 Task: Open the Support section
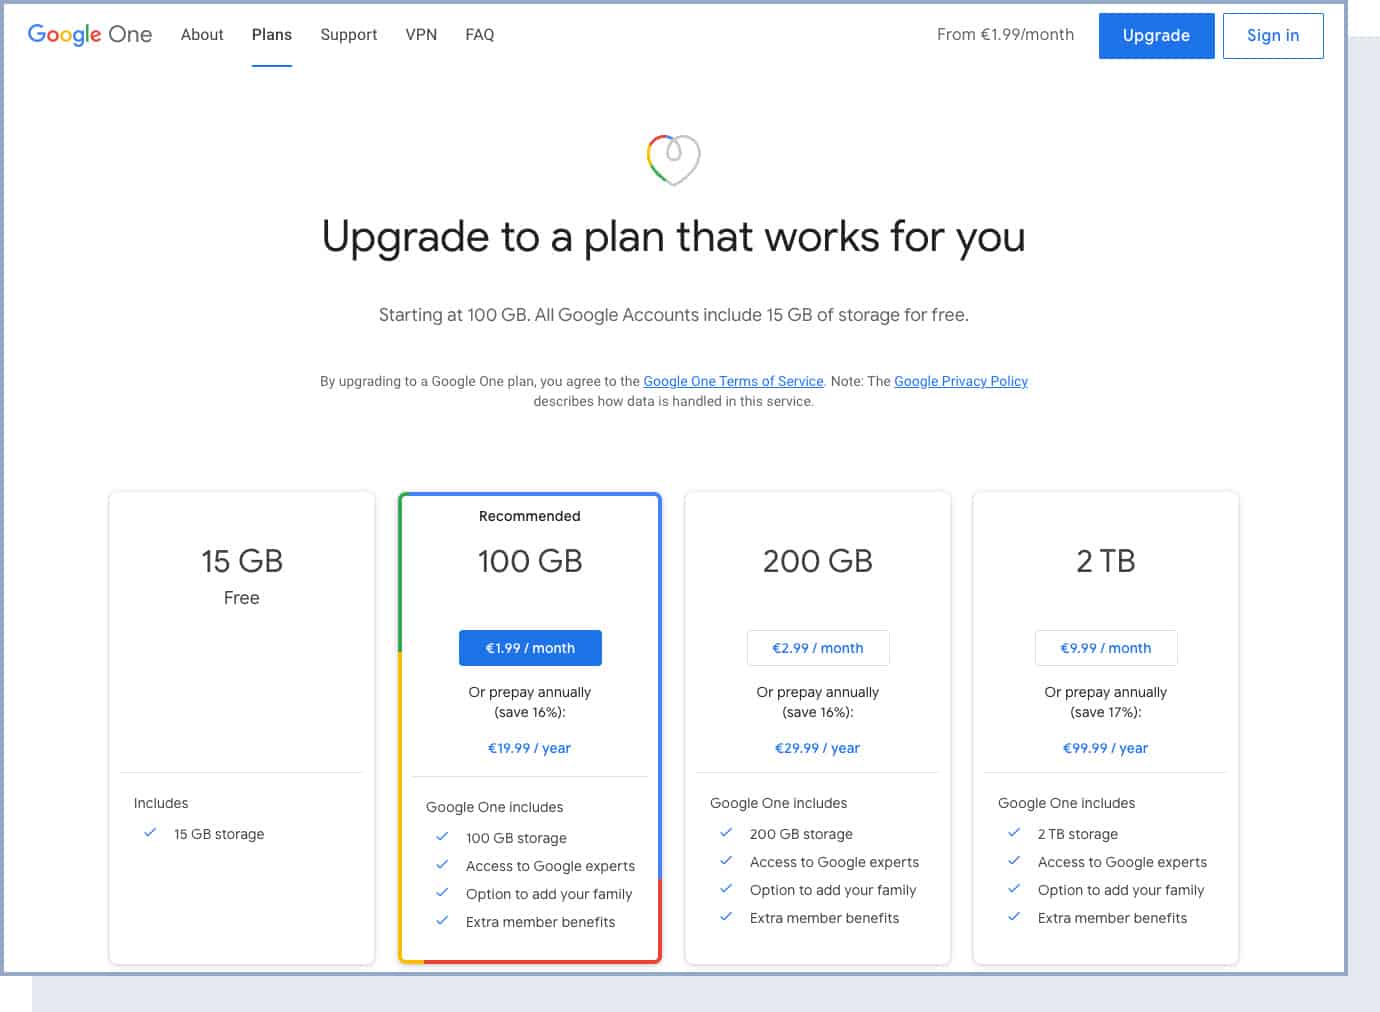click(x=349, y=35)
